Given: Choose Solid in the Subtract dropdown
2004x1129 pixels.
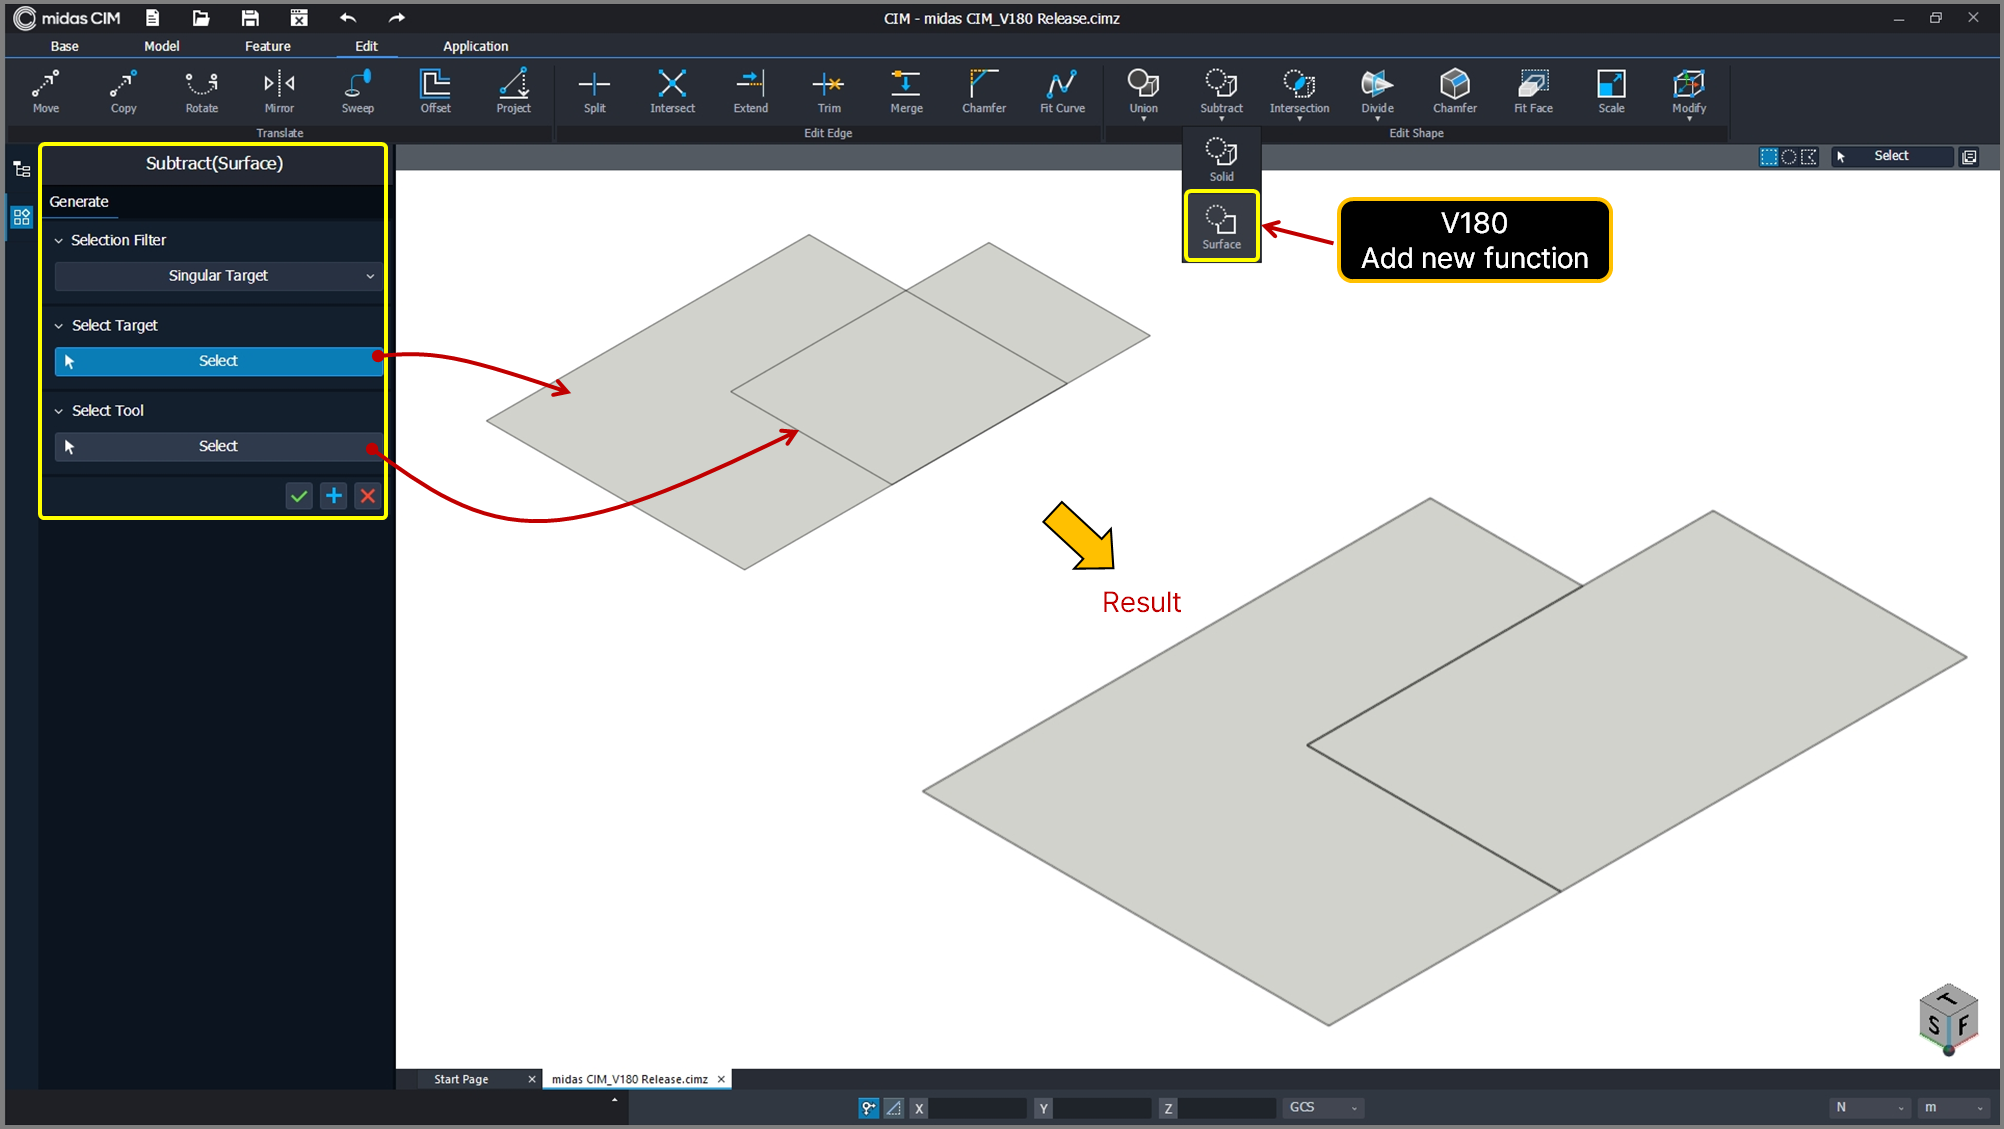Looking at the screenshot, I should [x=1221, y=159].
